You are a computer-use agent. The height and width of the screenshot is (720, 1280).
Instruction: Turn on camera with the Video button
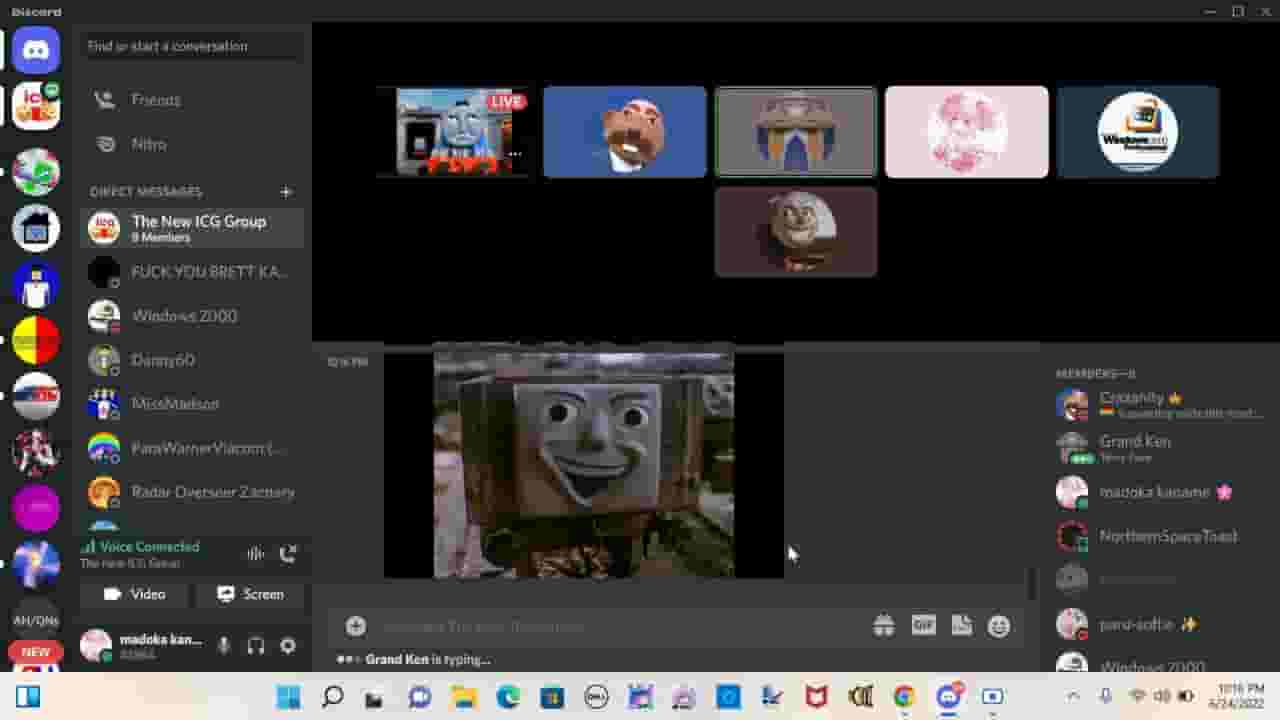135,594
